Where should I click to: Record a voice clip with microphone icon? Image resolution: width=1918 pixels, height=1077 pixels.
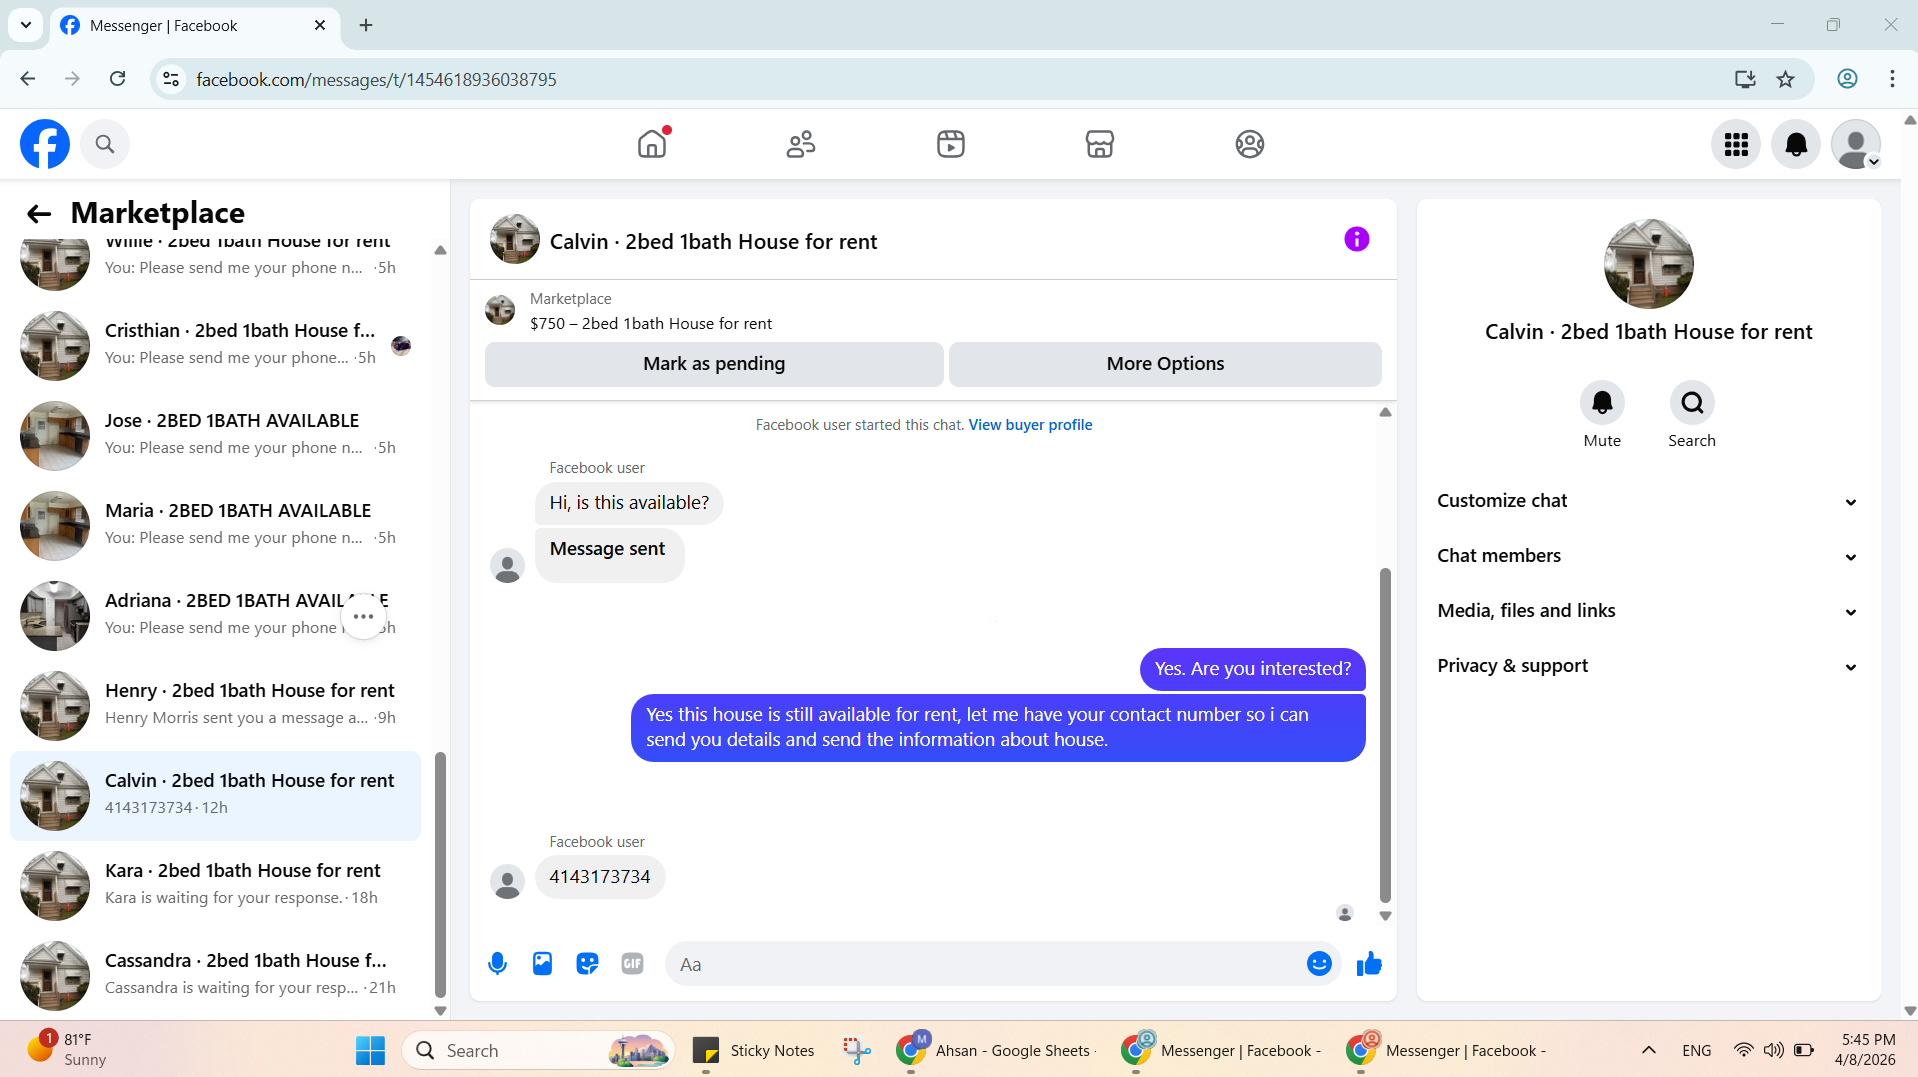497,964
